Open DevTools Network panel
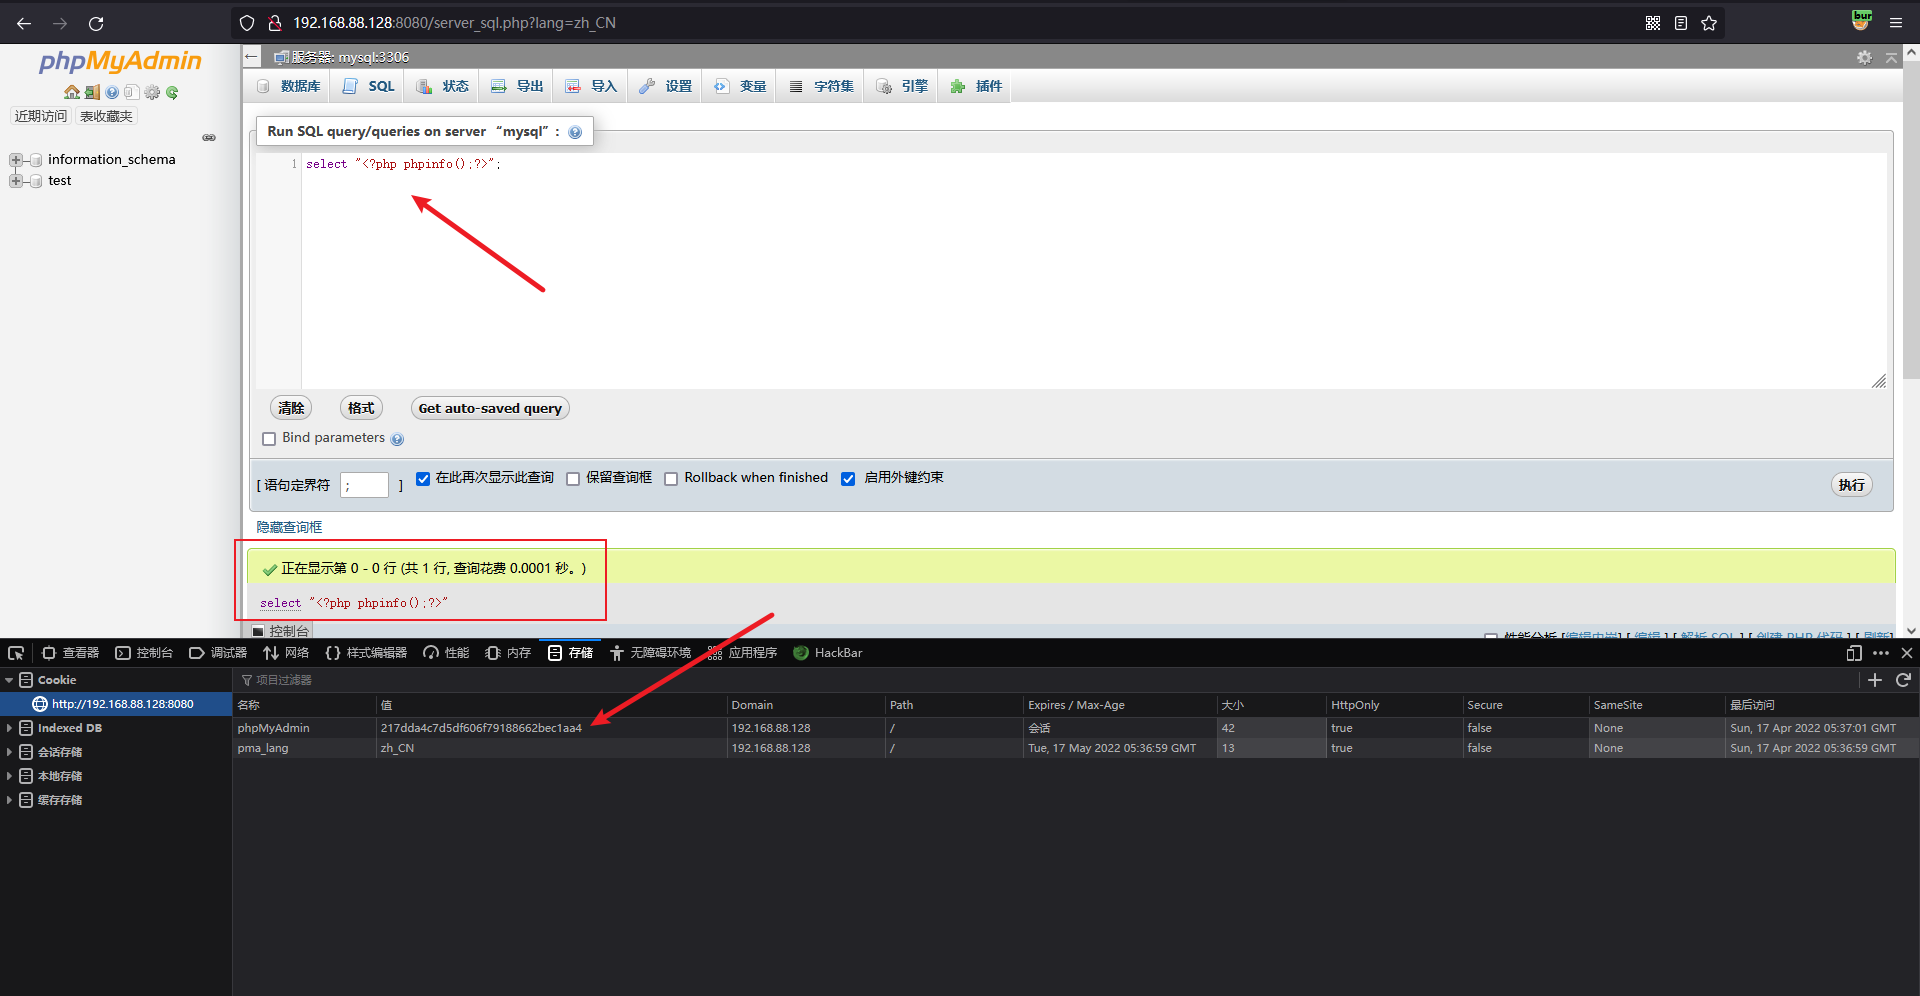1920x996 pixels. [x=286, y=653]
